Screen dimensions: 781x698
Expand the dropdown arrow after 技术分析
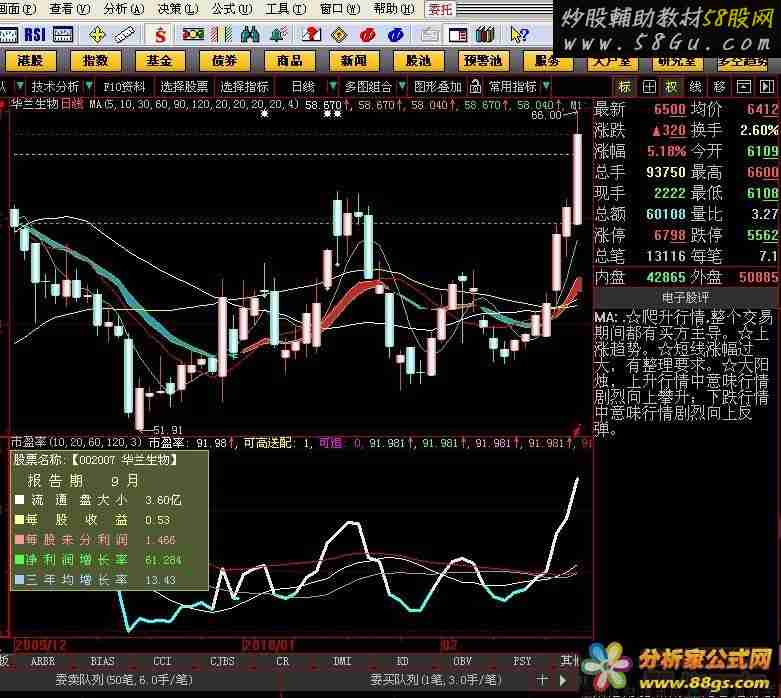[89, 86]
